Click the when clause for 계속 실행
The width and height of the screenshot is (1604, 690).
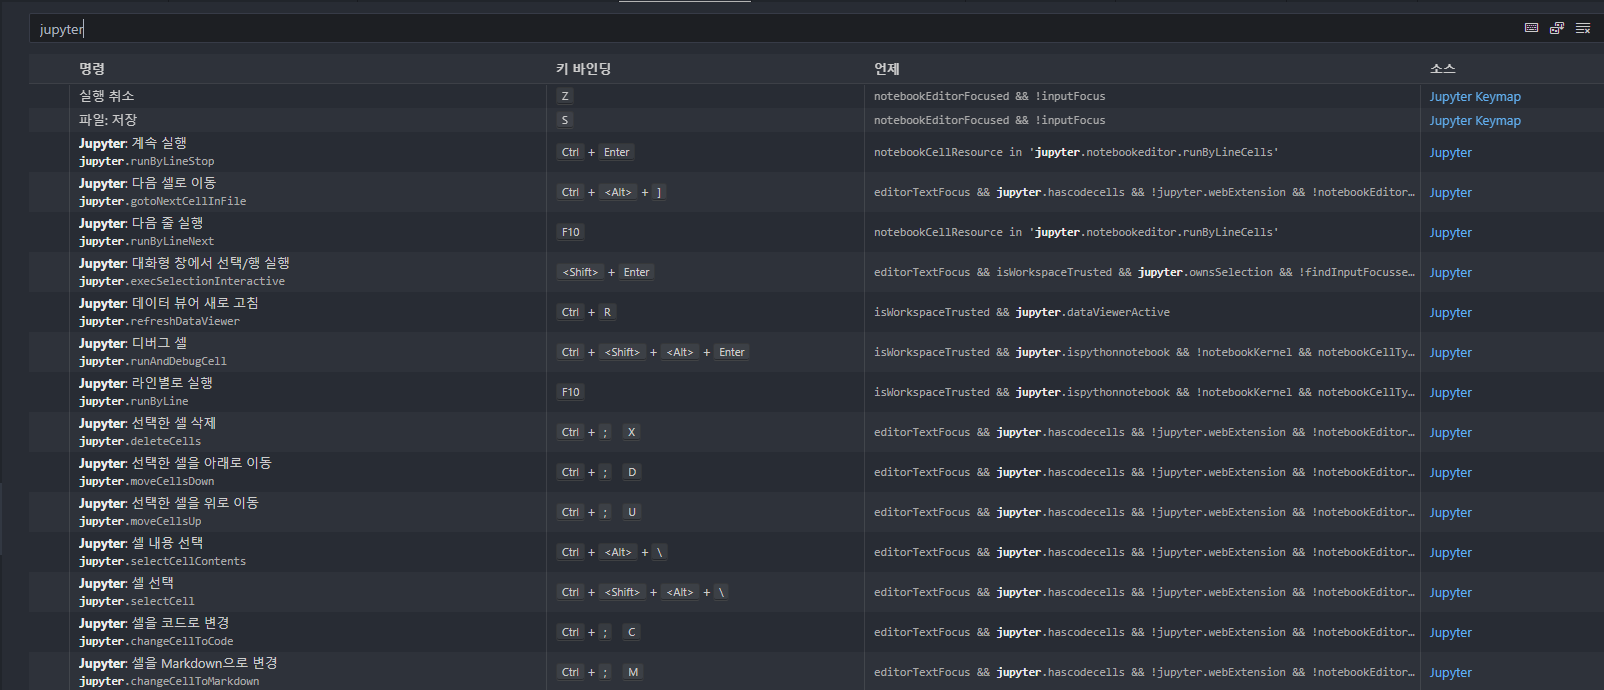pos(1076,152)
